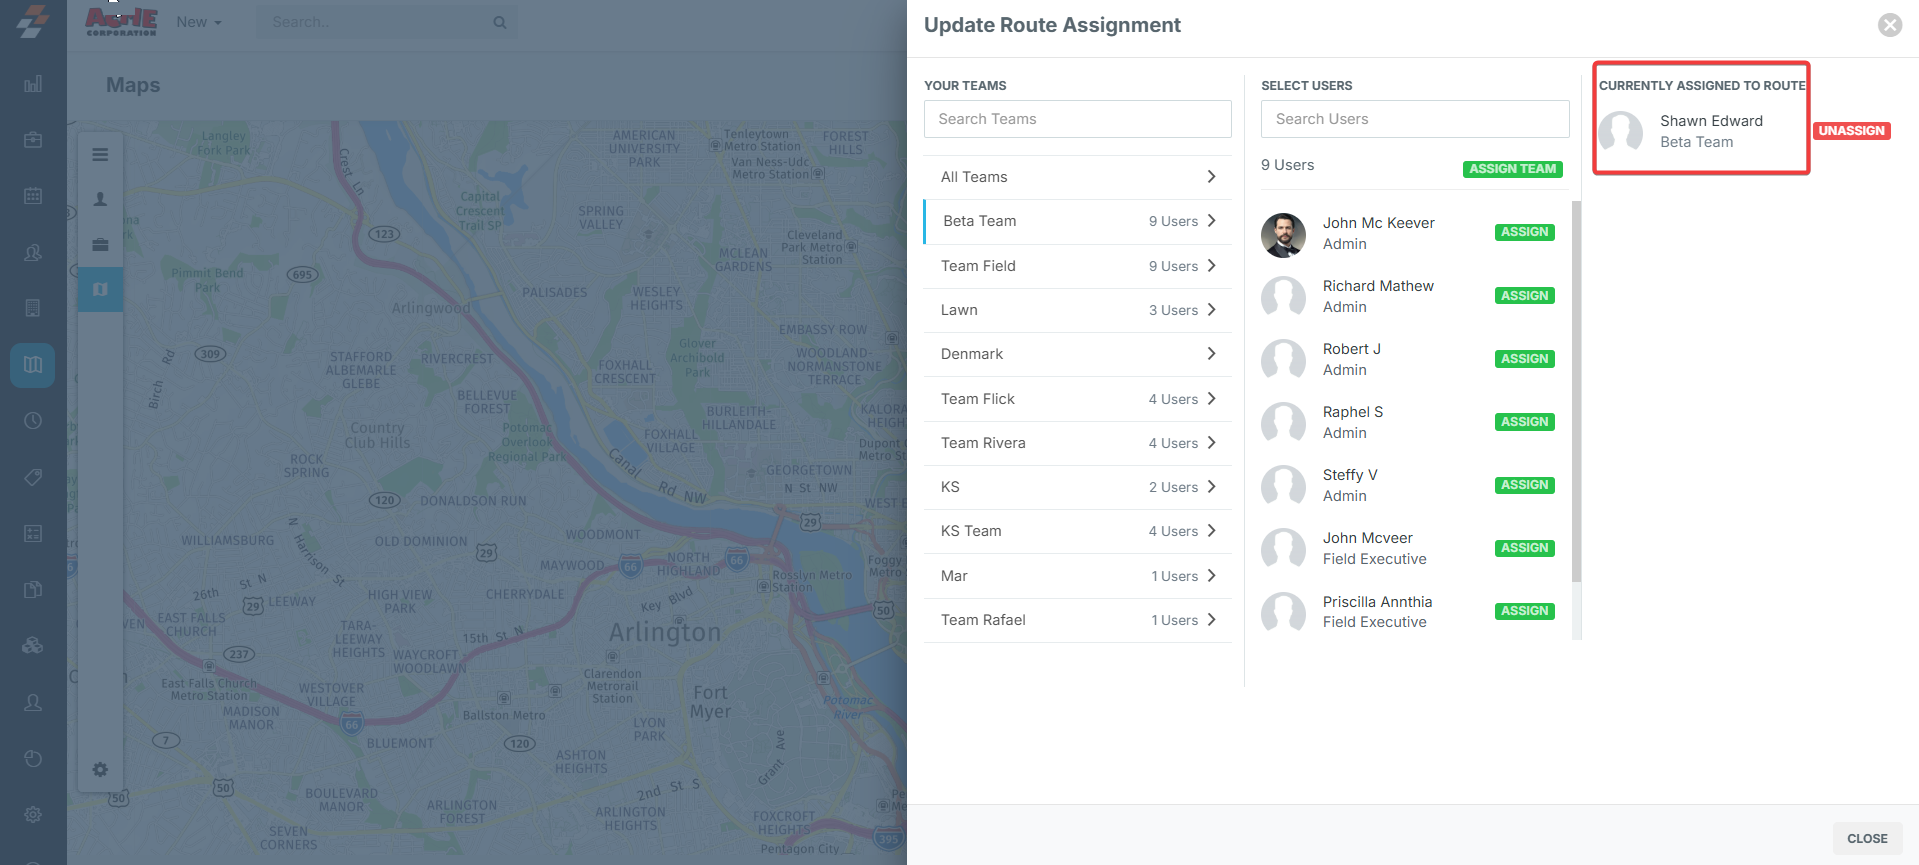Open the pie chart icon in left sidebar
Image resolution: width=1919 pixels, height=865 pixels.
pyautogui.click(x=33, y=758)
